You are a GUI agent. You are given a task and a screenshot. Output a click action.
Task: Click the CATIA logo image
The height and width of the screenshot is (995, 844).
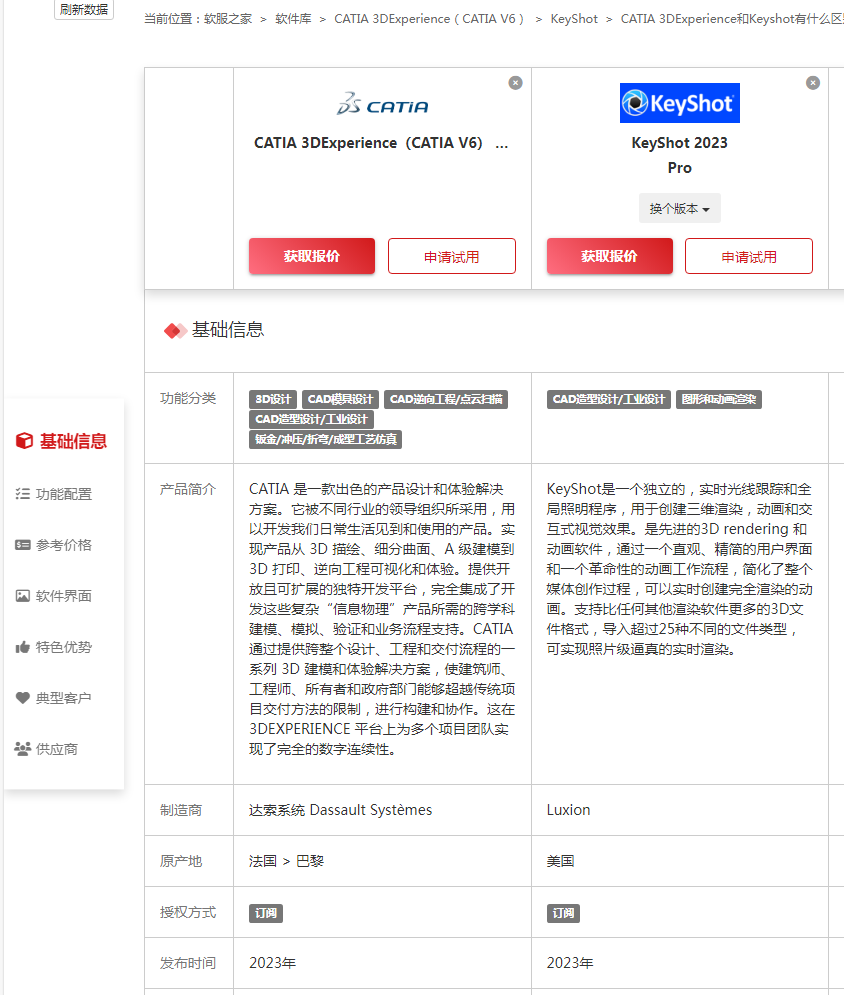(383, 103)
